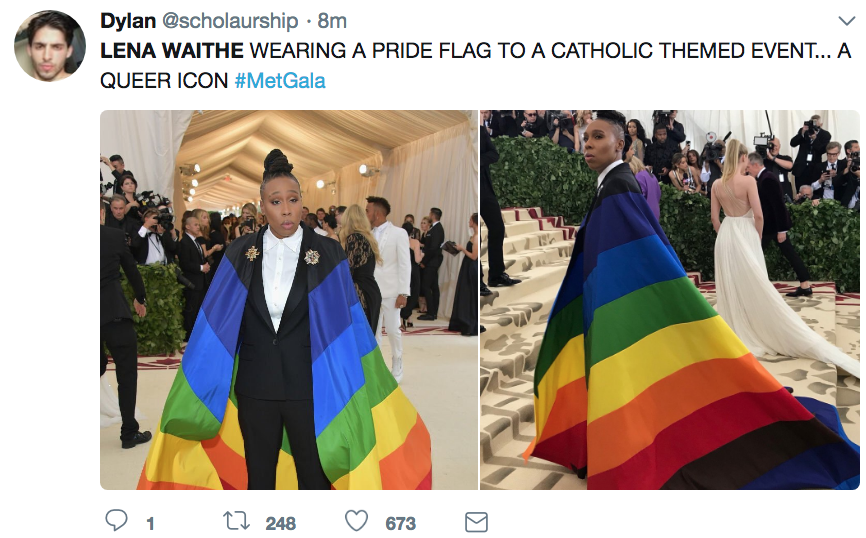Click the reply count showing 1

tap(150, 523)
